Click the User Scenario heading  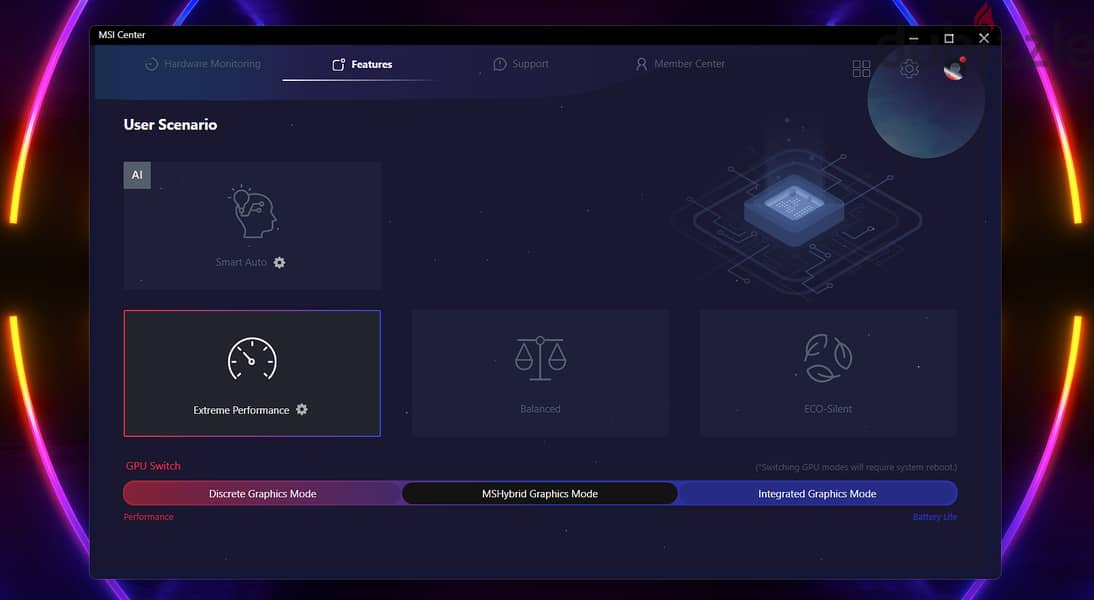point(170,124)
